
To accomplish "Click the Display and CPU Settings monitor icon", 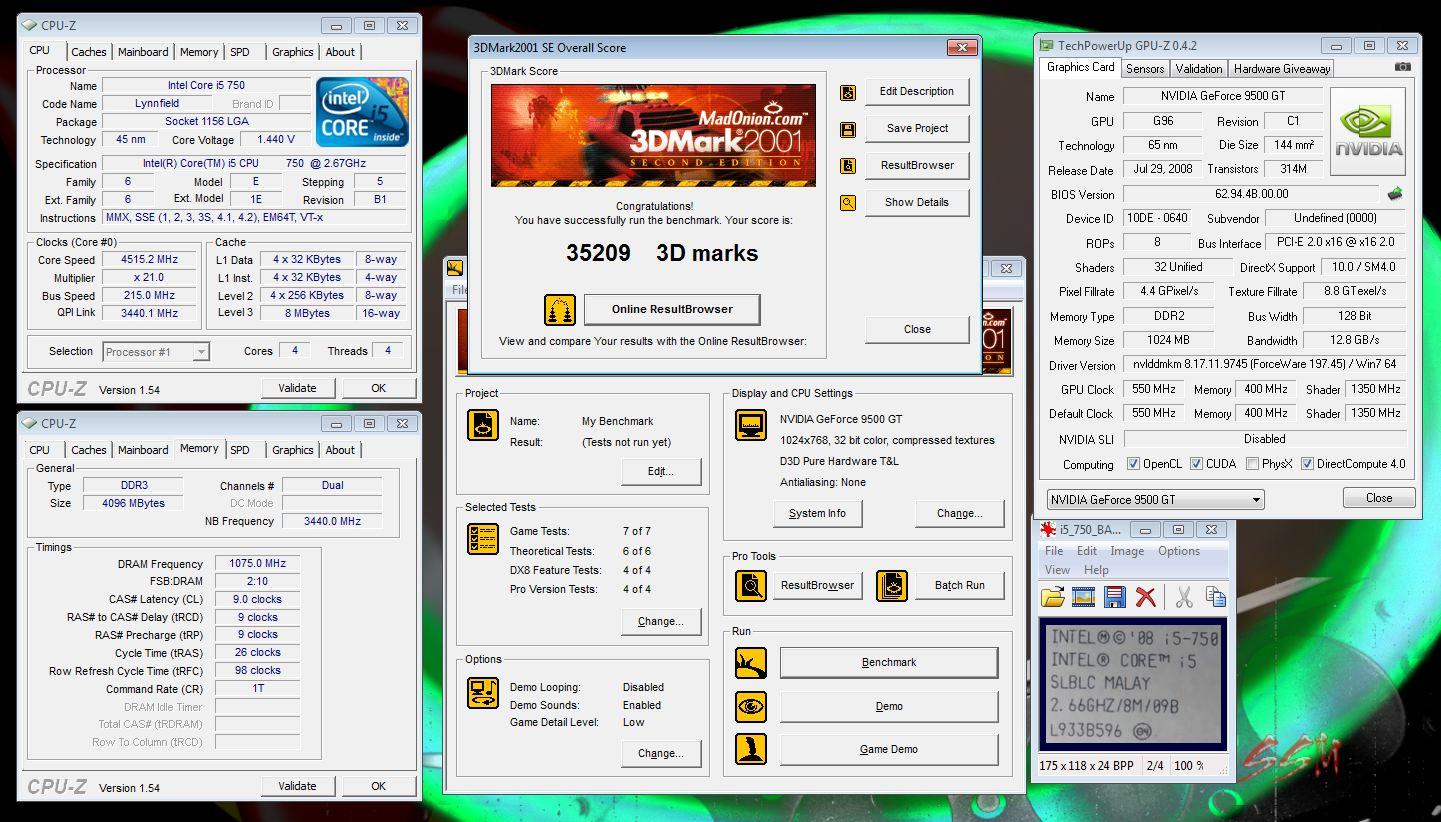I will coord(750,425).
